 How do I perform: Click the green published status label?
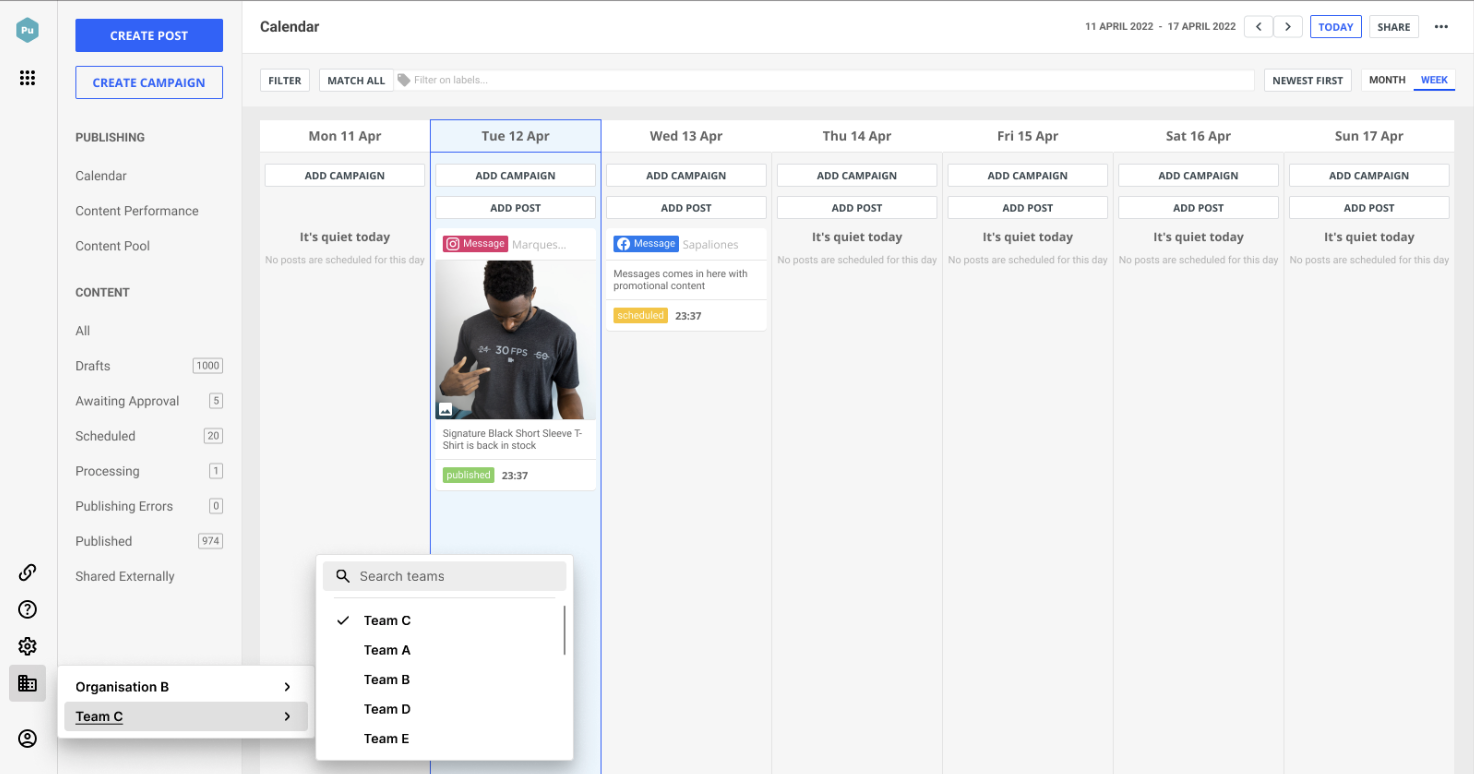click(469, 475)
